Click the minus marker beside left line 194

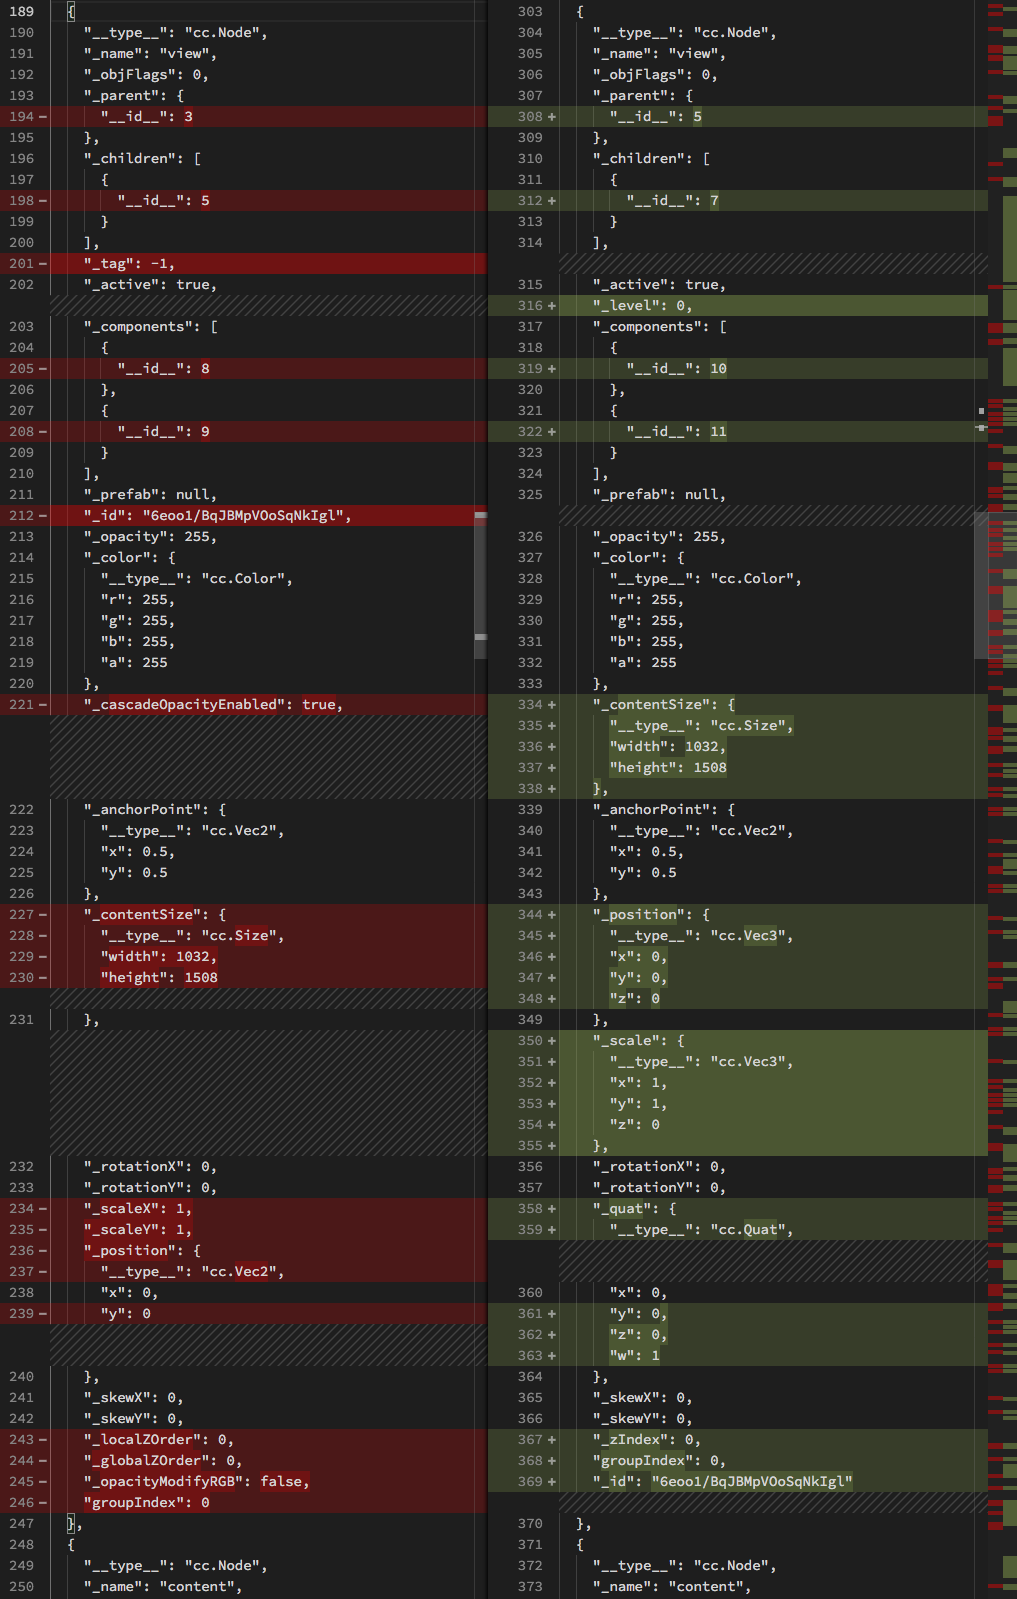click(x=43, y=117)
